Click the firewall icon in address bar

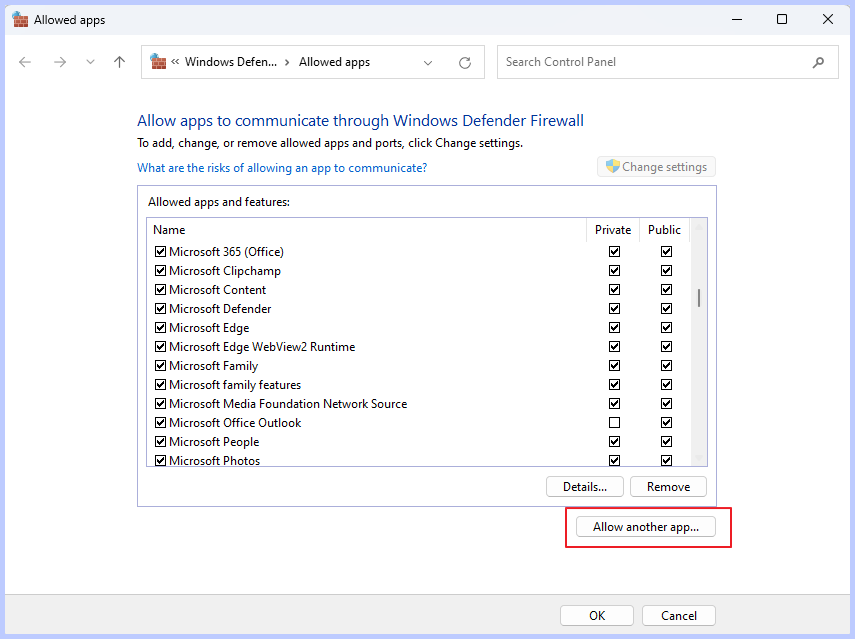pyautogui.click(x=158, y=62)
